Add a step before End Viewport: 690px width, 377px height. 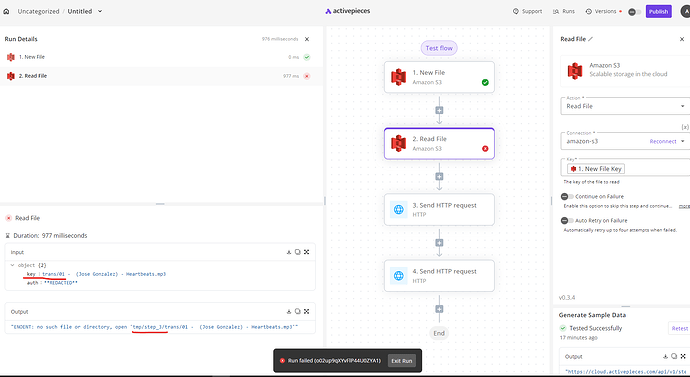tap(439, 309)
